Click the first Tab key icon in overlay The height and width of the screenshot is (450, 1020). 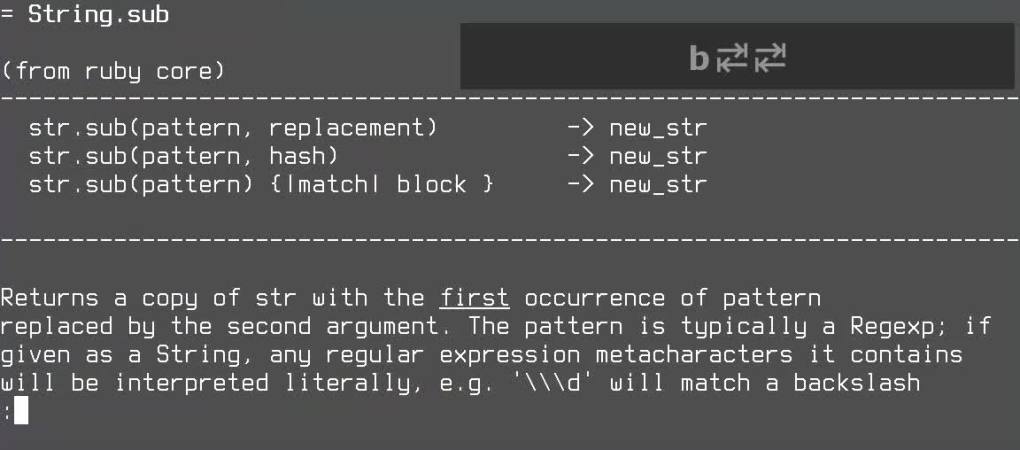click(732, 58)
